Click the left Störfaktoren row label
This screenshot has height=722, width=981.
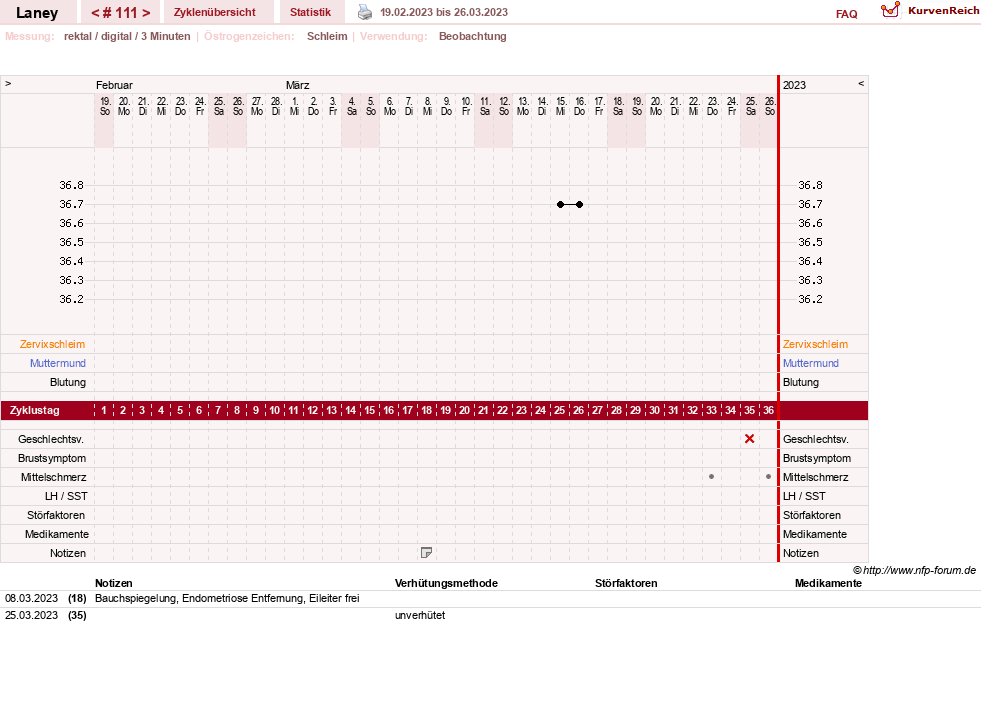click(x=56, y=515)
